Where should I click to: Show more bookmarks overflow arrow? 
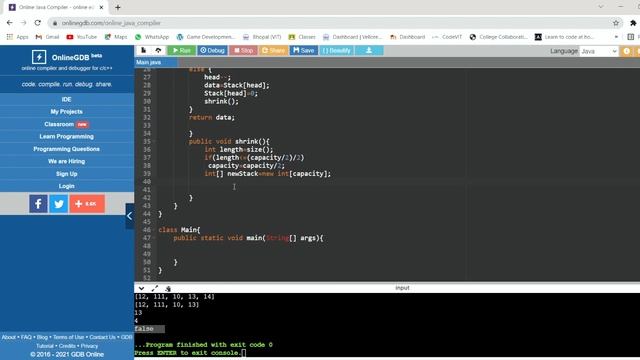[616, 37]
